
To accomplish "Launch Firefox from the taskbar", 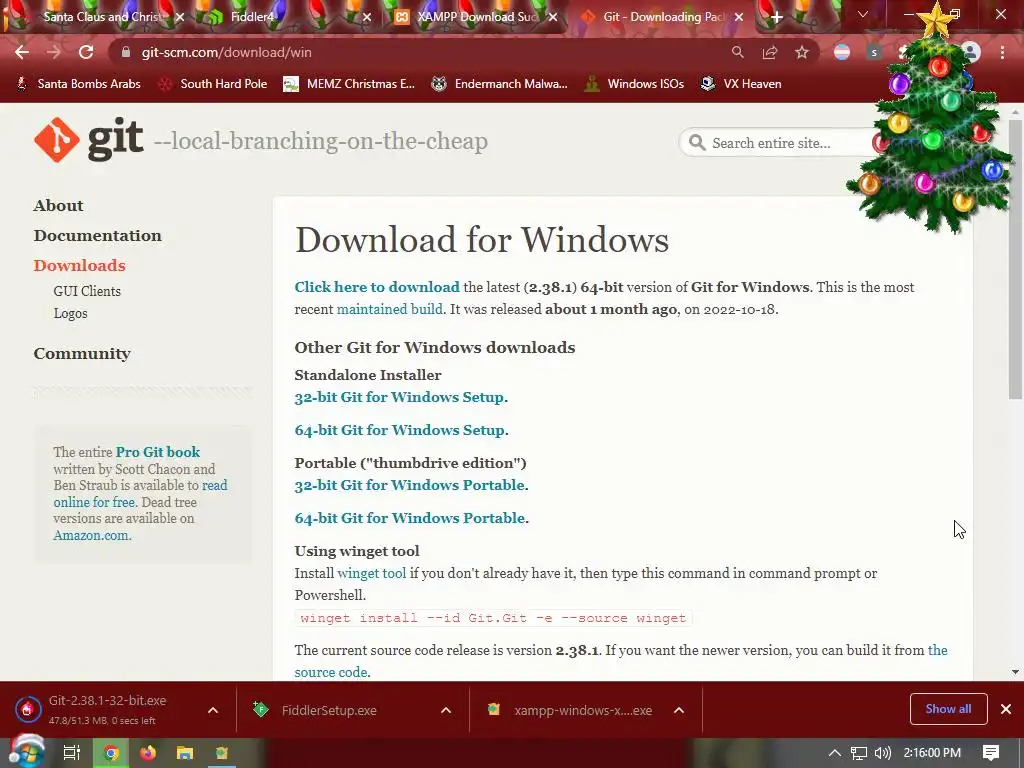I will click(x=148, y=753).
